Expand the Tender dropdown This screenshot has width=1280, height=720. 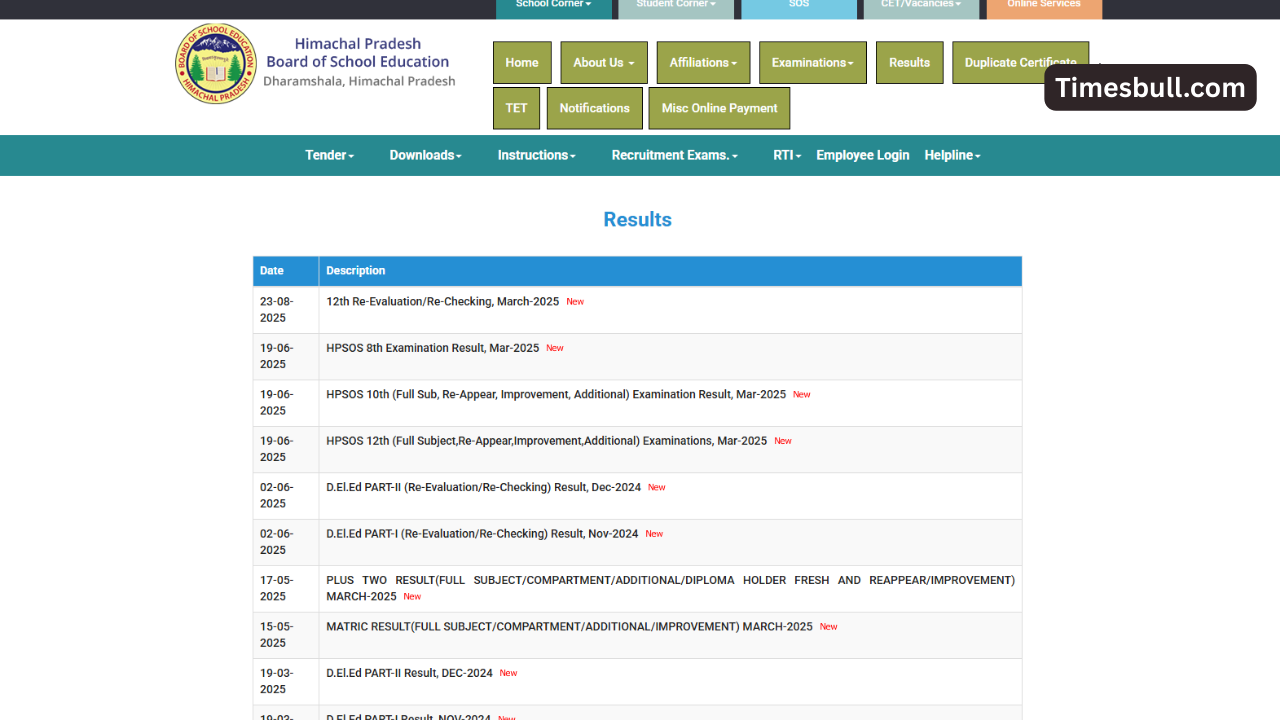click(x=329, y=155)
